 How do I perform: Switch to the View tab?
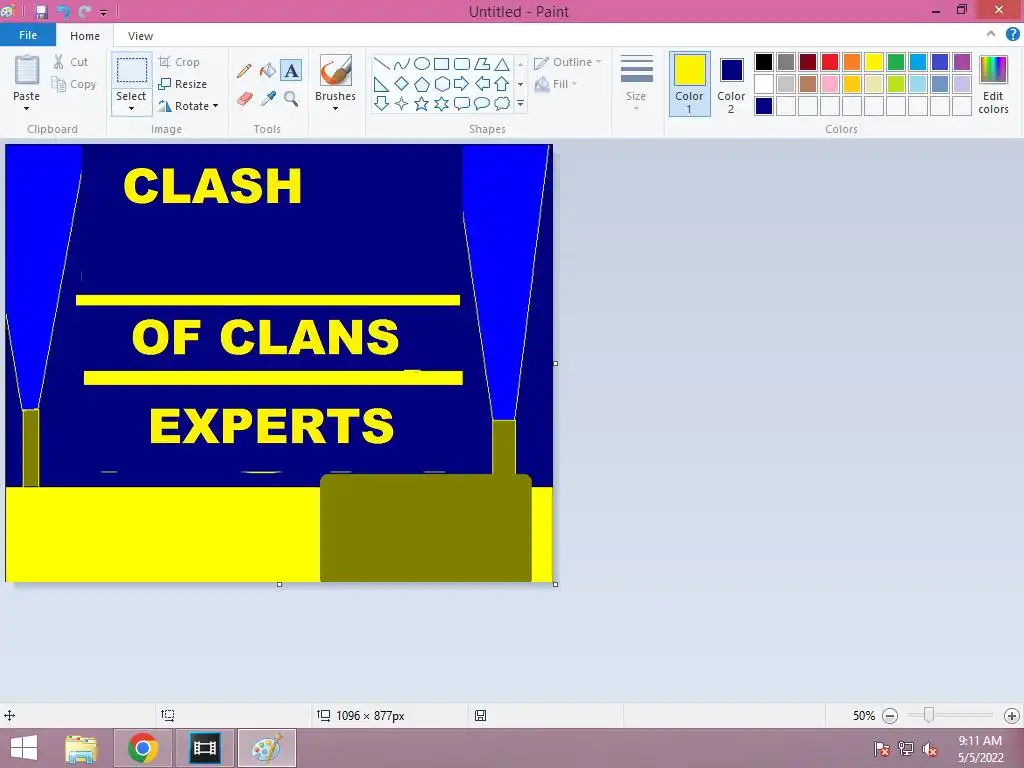140,36
